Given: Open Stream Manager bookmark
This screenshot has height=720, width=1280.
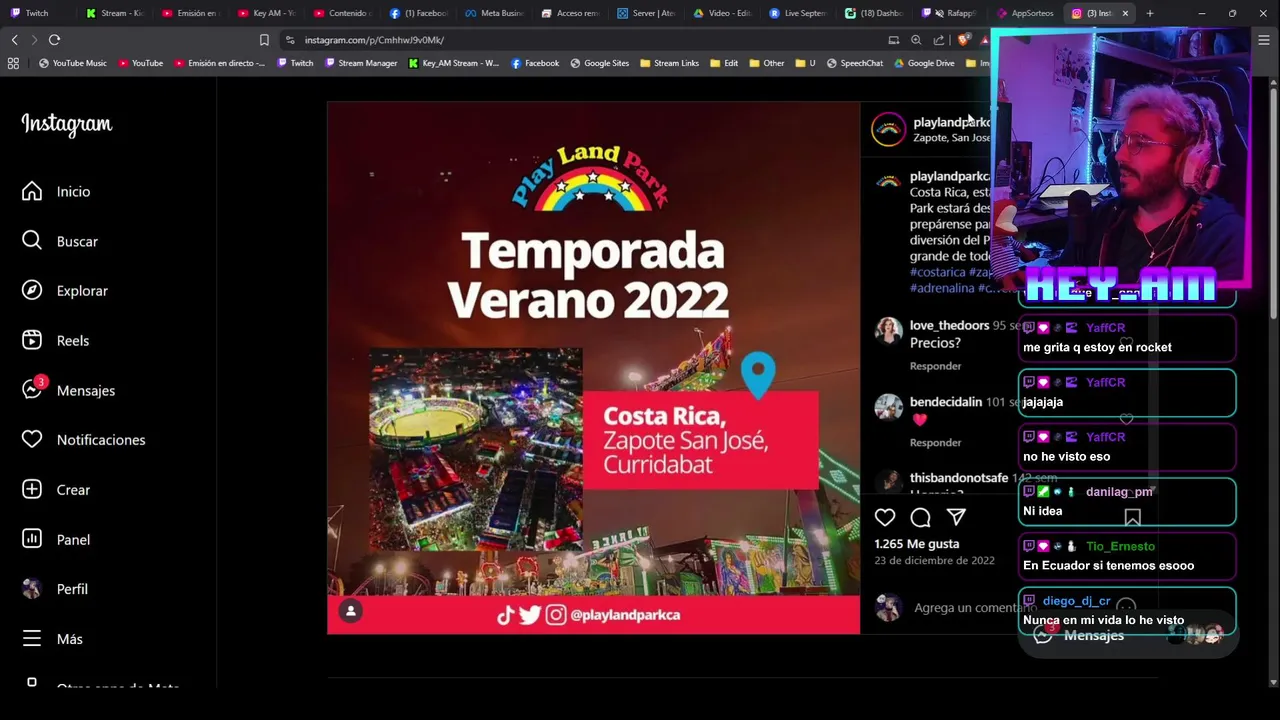Looking at the screenshot, I should [x=360, y=63].
